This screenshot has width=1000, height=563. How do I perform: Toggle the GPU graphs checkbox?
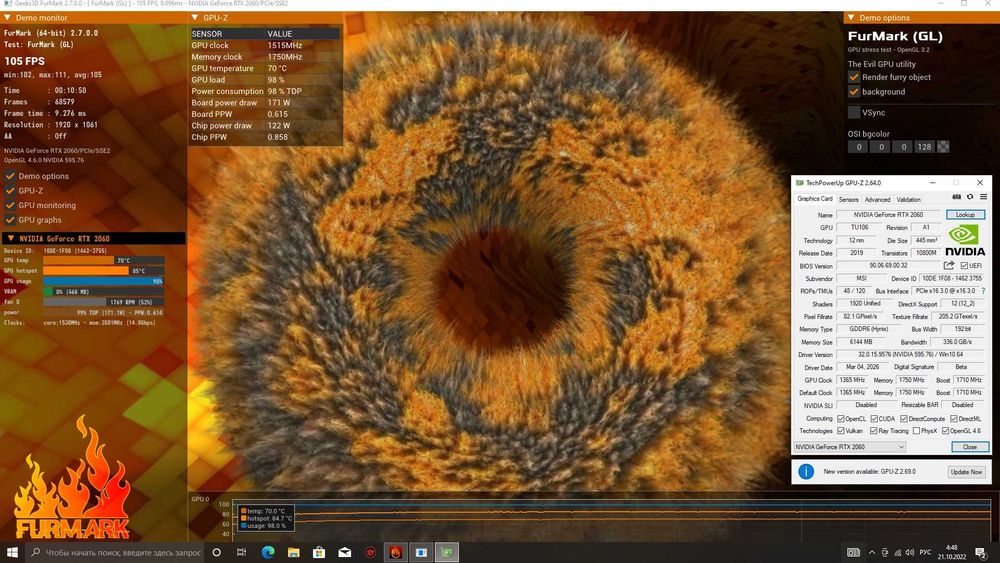point(10,220)
